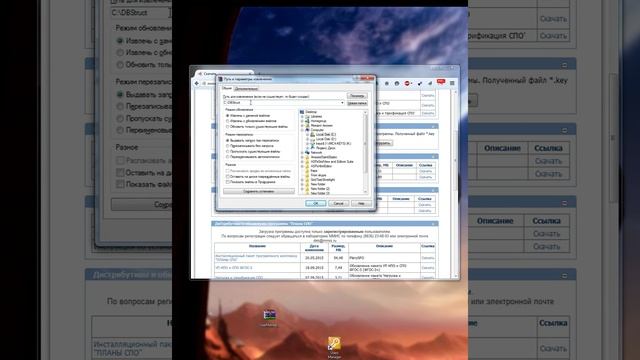Click the 'Сохранить установки' button
Image resolution: width=640 pixels, height=360 pixels.
tap(259, 191)
